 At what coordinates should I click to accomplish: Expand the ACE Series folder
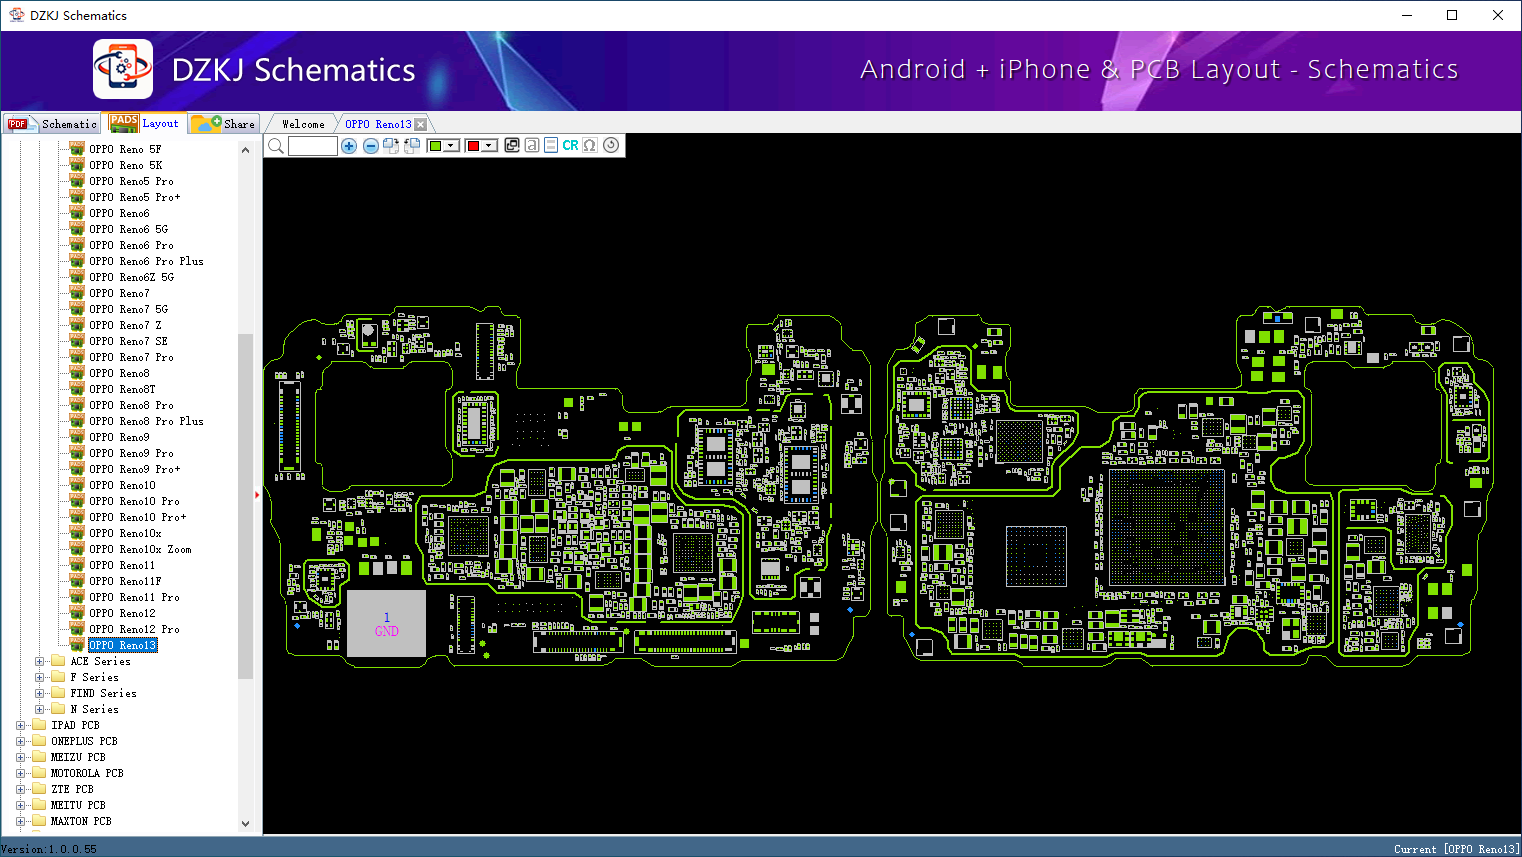tap(39, 661)
